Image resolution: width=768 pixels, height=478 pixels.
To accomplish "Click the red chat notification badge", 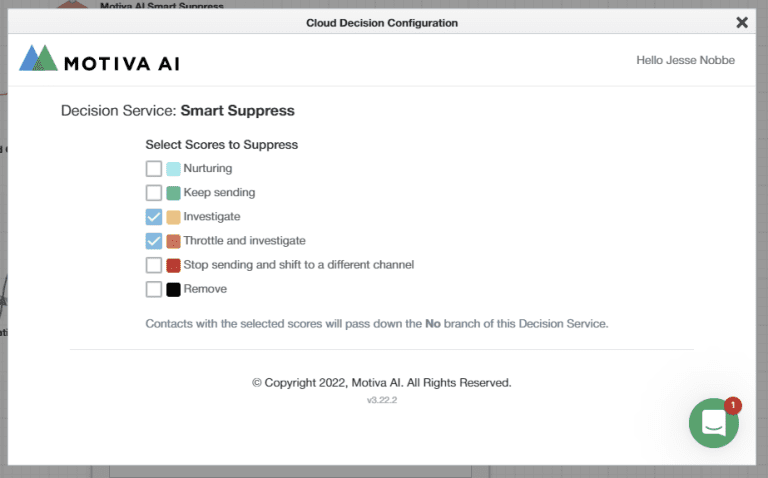I will click(732, 405).
